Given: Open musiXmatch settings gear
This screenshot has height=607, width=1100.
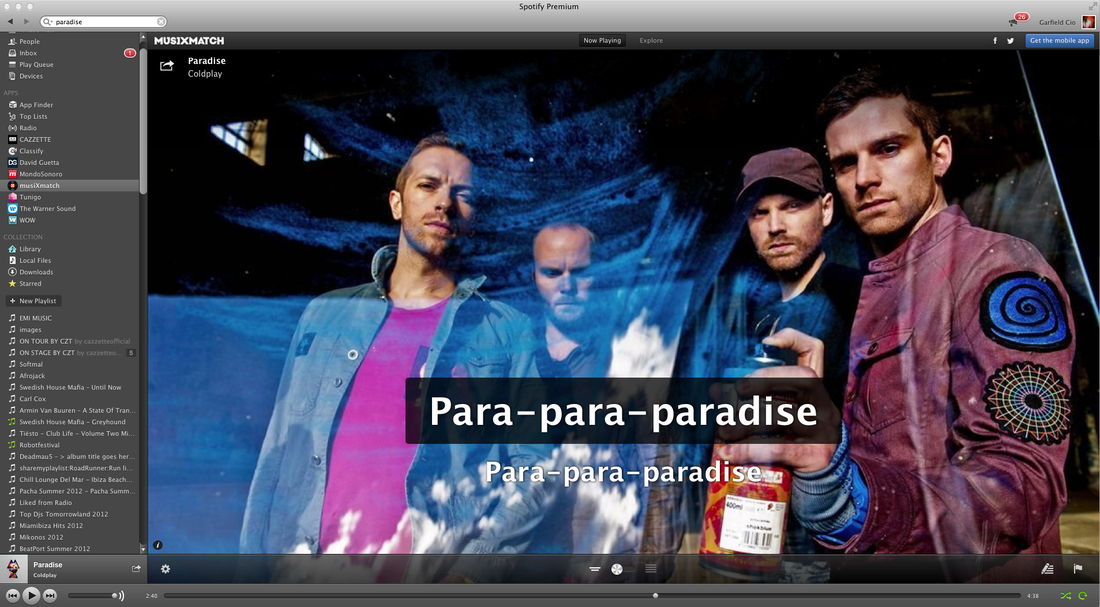Looking at the screenshot, I should pos(166,569).
